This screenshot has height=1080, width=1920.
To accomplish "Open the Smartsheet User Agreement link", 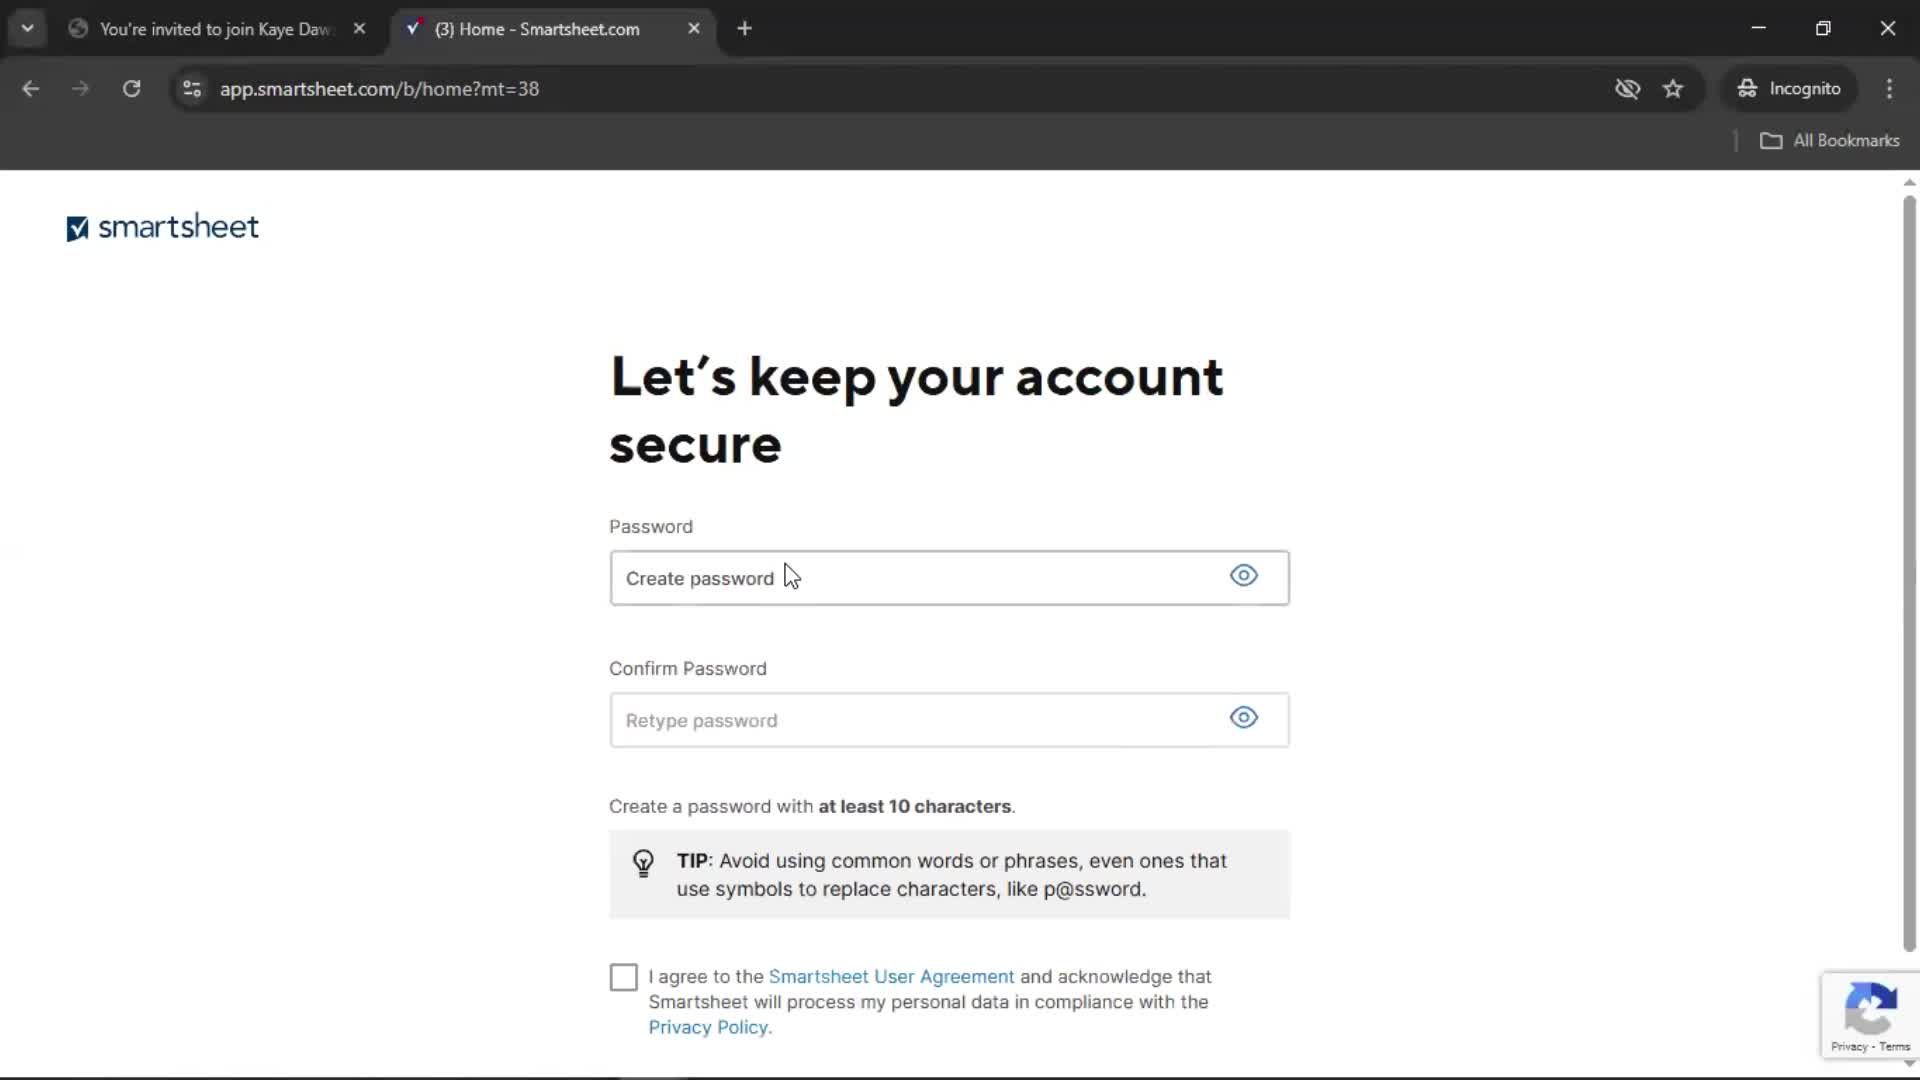I will [x=890, y=977].
